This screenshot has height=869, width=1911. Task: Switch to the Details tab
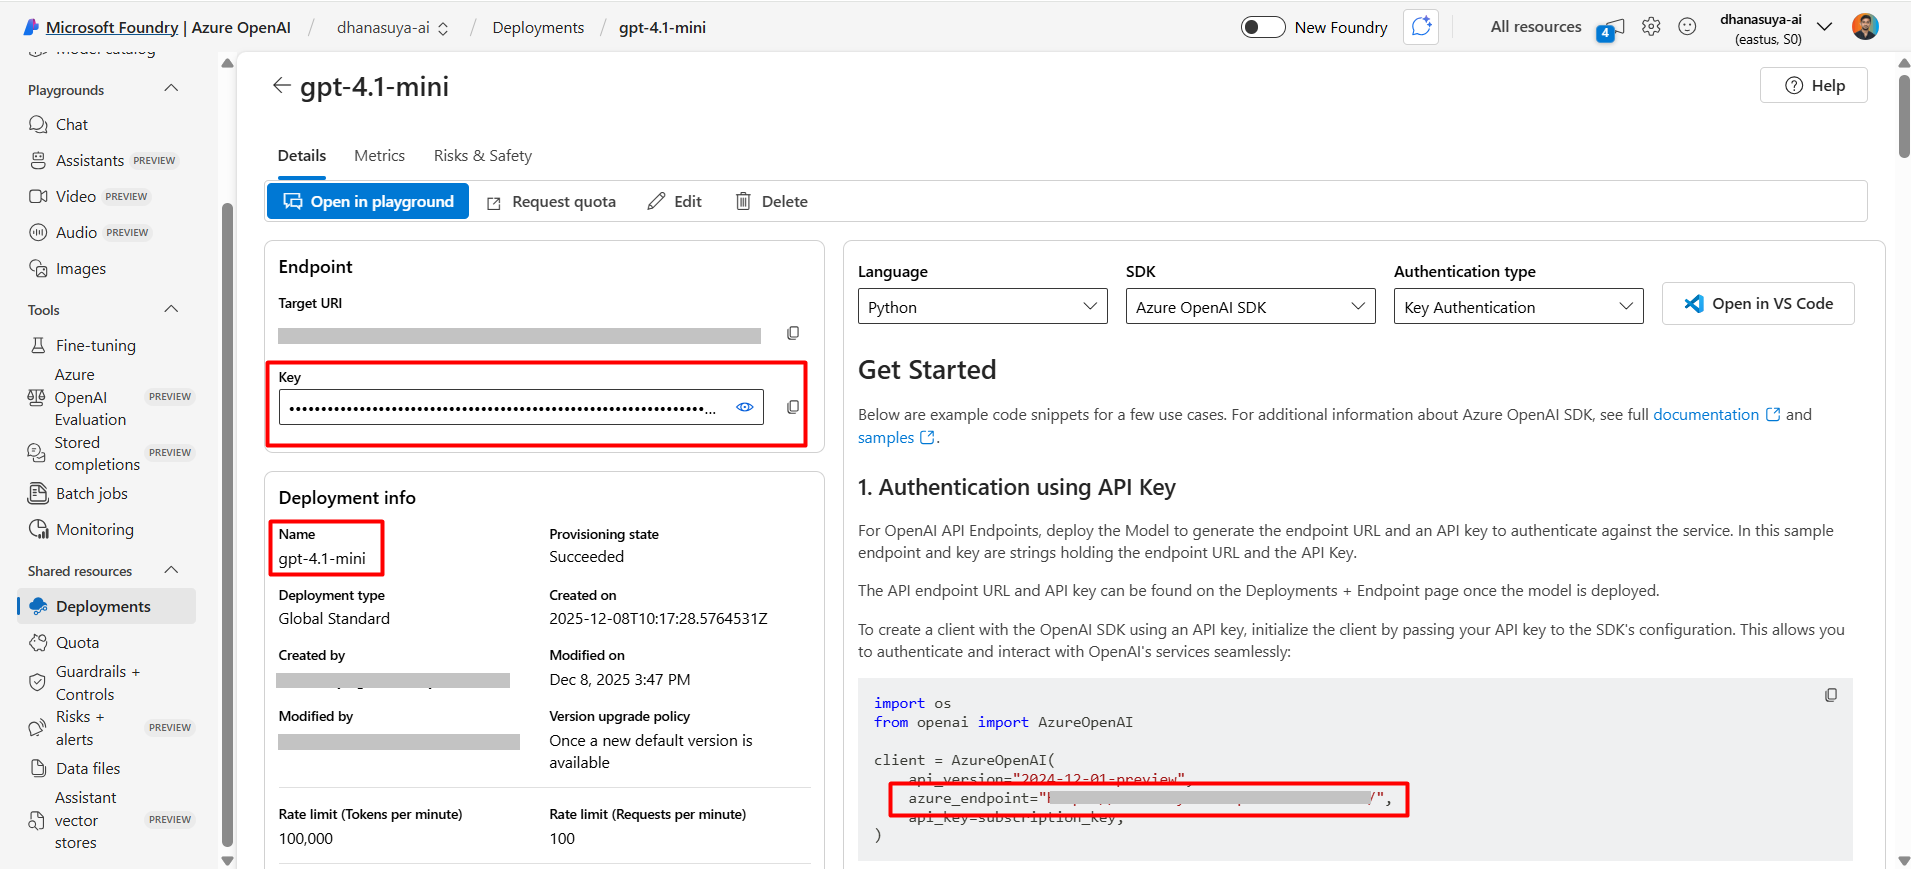[x=302, y=156]
